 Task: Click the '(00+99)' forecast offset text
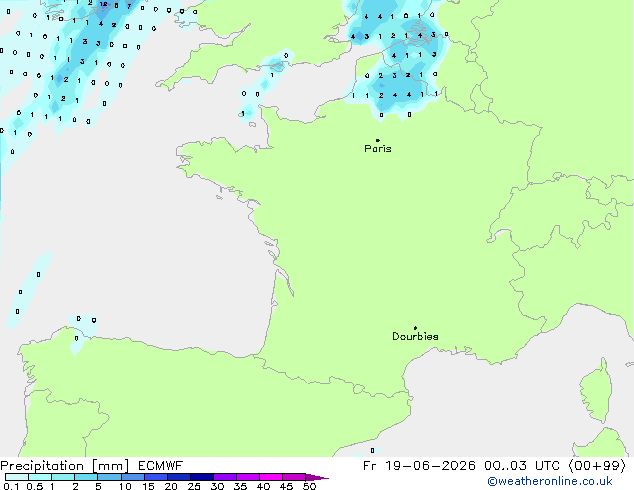tap(597, 466)
